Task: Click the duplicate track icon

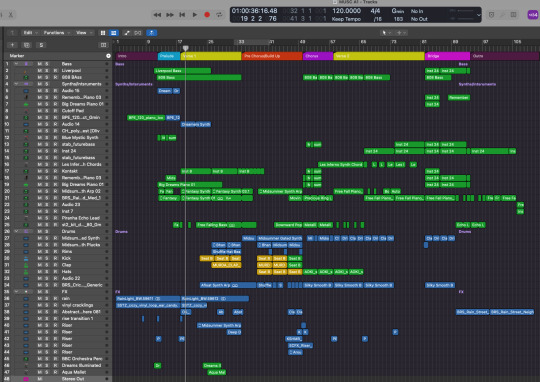Action: point(27,45)
